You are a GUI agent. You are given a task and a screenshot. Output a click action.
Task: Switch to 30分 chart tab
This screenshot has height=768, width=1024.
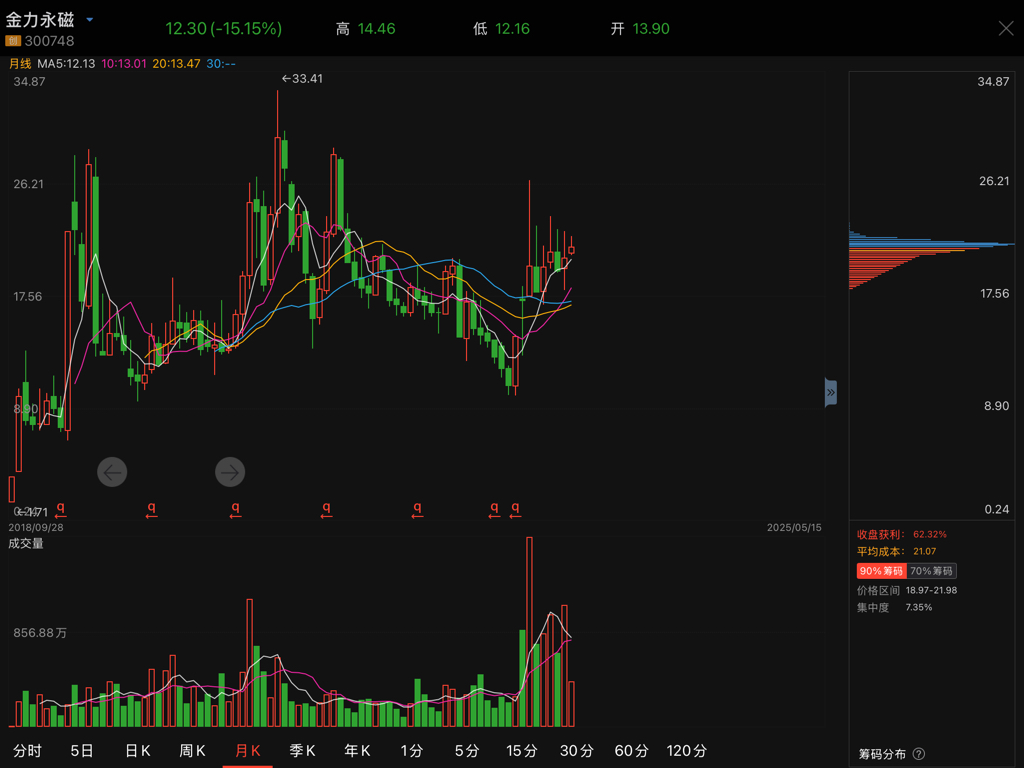click(577, 751)
